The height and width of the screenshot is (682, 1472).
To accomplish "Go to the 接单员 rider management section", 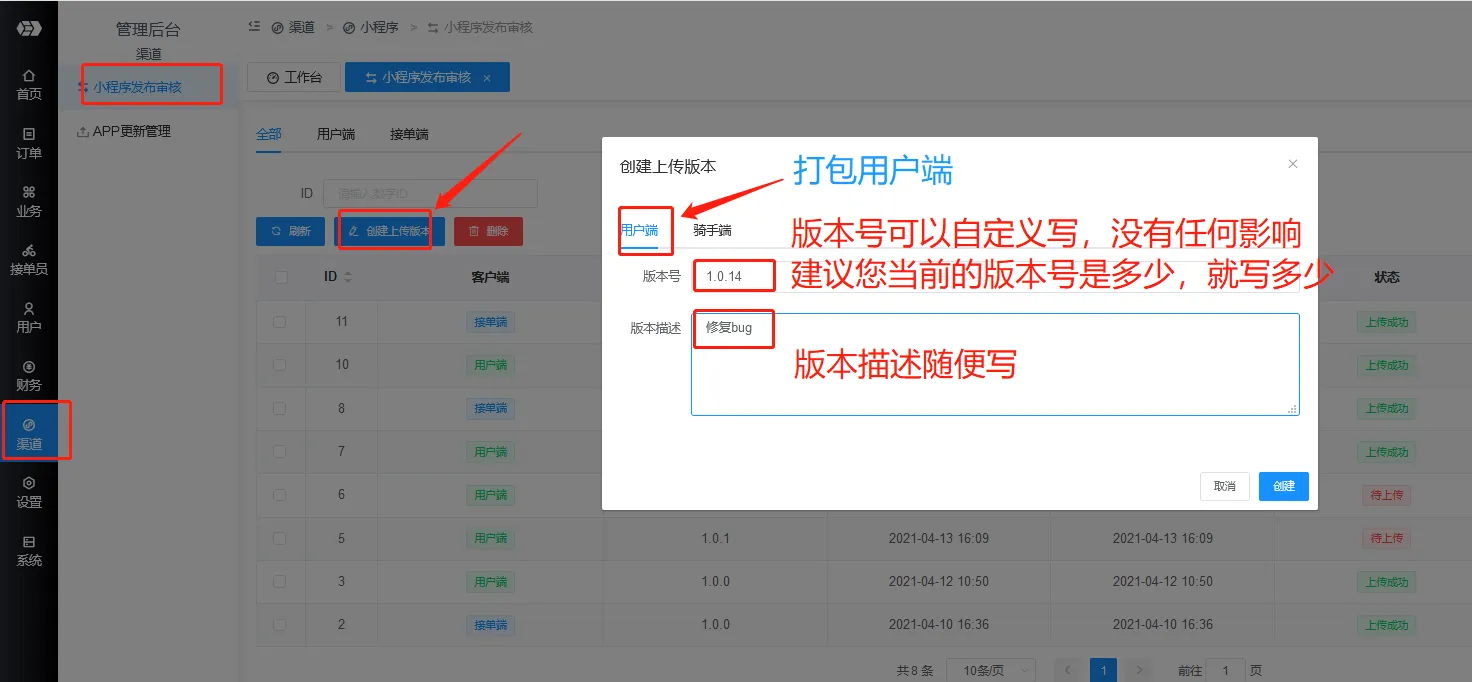I will (28, 259).
